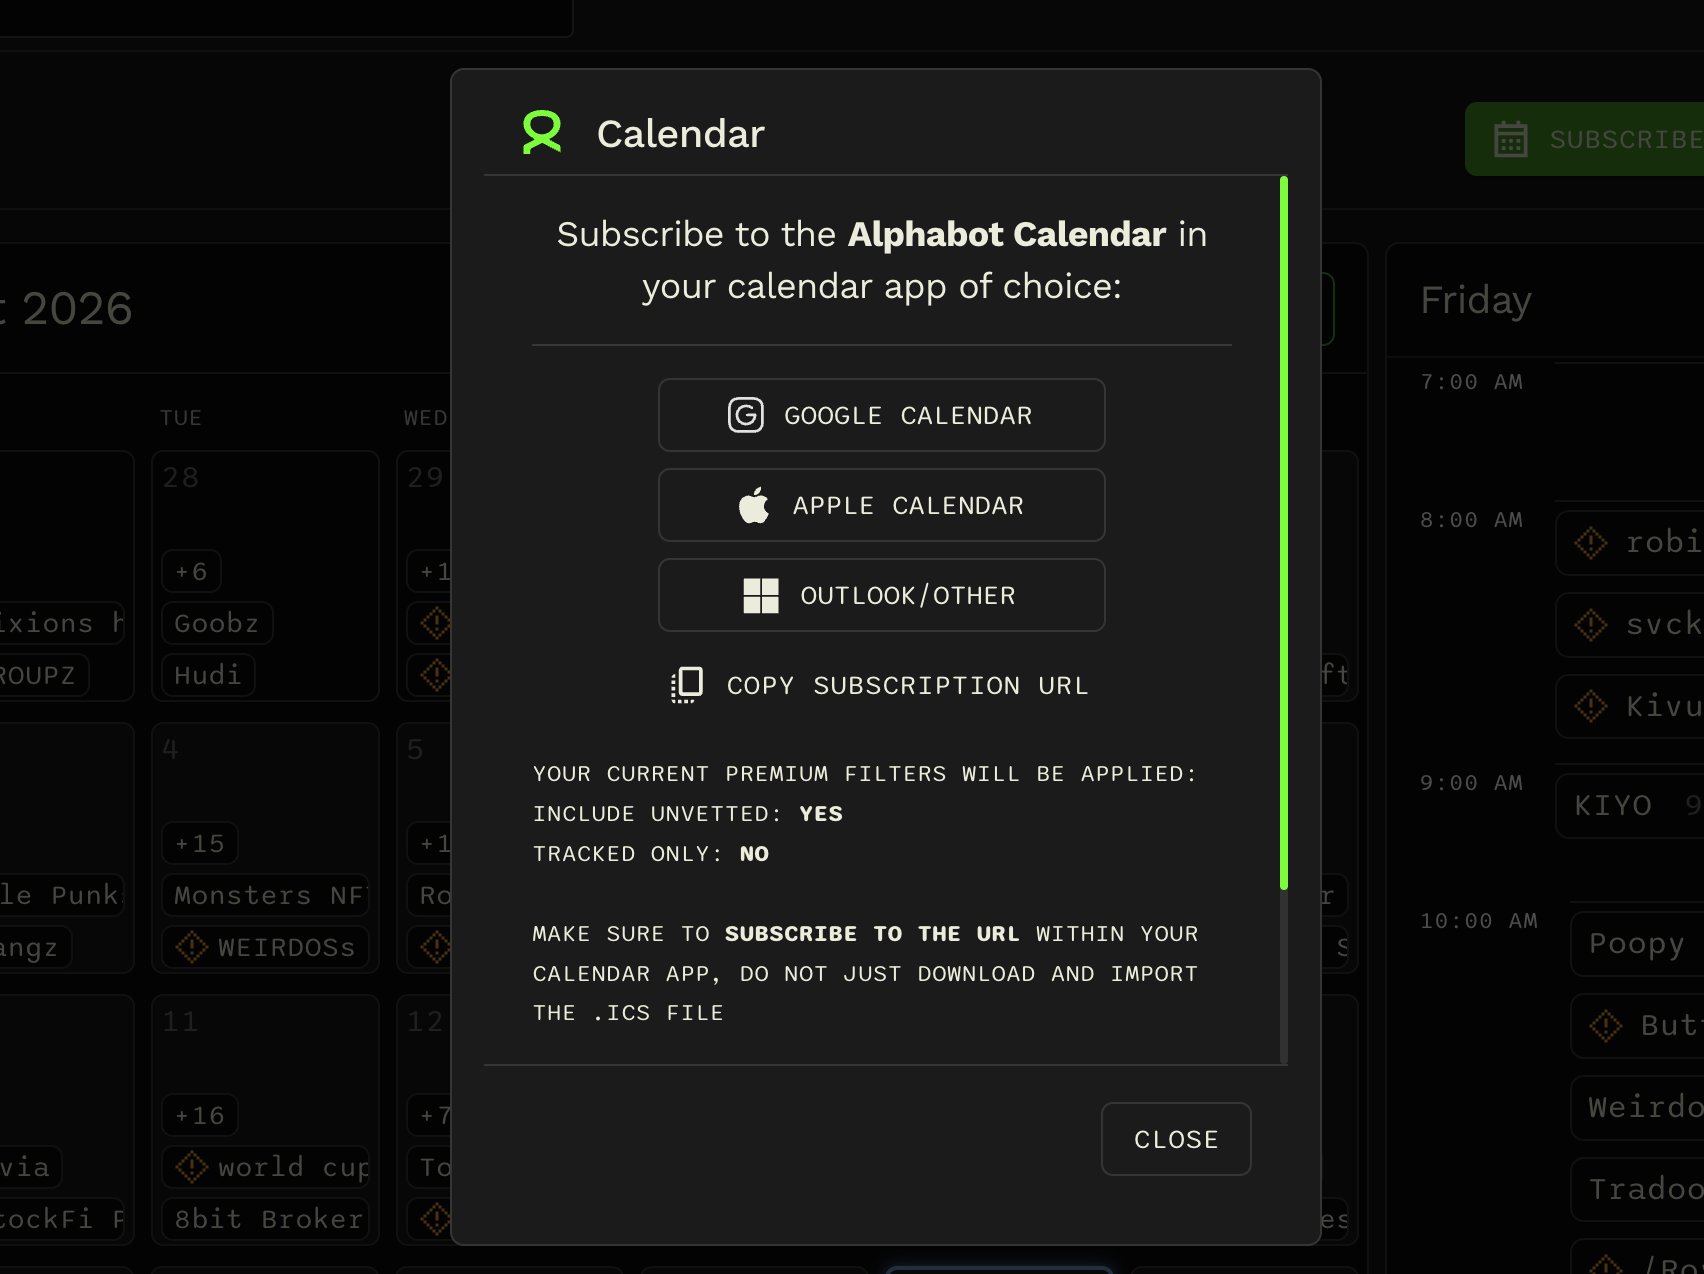
Task: Open the world cup event on day 11
Action: coord(266,1167)
